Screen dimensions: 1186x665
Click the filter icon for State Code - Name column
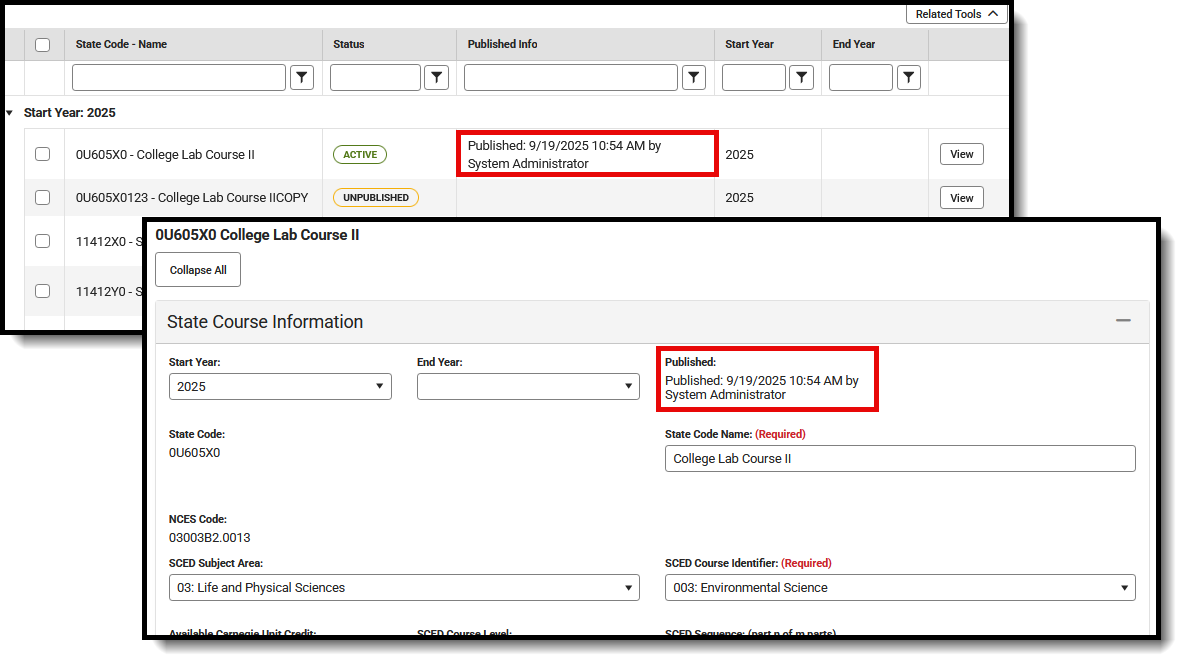[301, 77]
